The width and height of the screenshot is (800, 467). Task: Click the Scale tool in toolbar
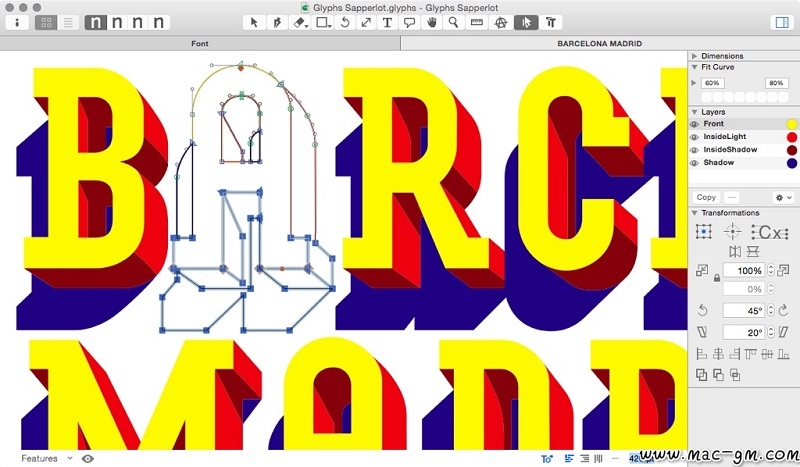(x=365, y=22)
